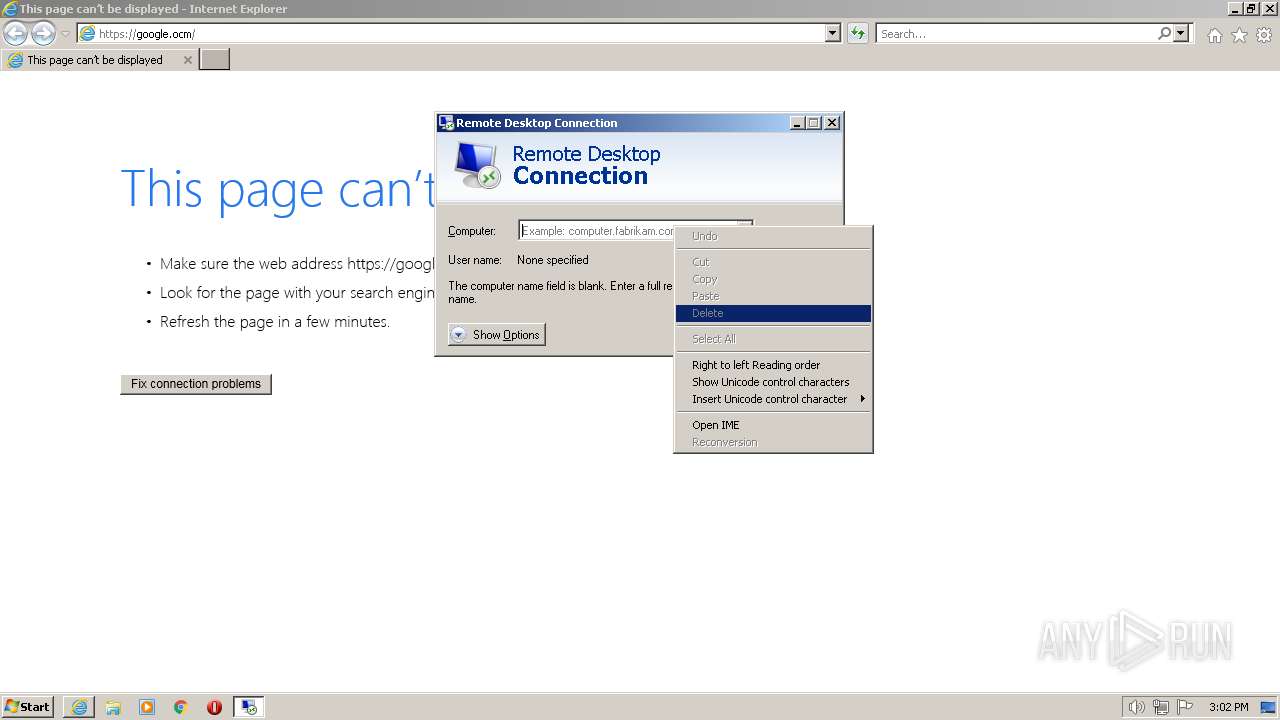
Task: Refresh the page using the refresh icon
Action: 858,34
